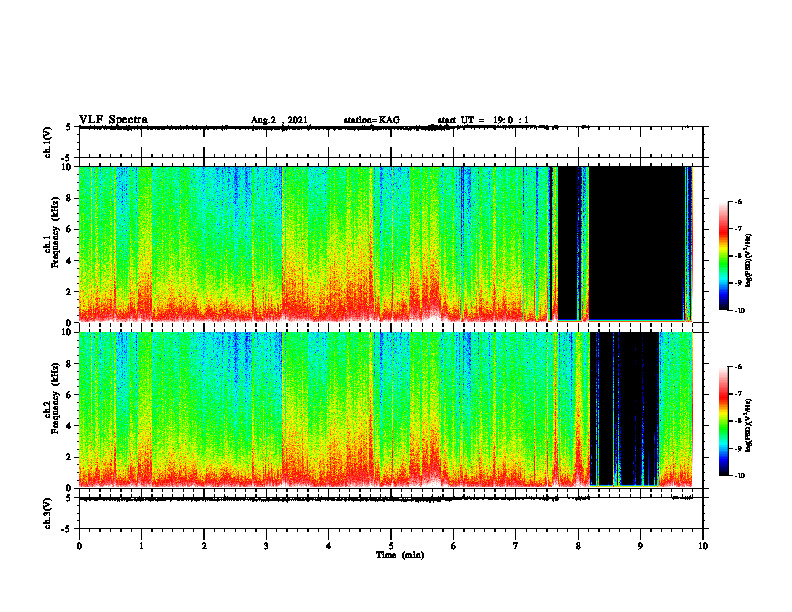The width and height of the screenshot is (792, 612).
Task: Click the black data gap in ch.2 spectrogram
Action: (x=624, y=409)
